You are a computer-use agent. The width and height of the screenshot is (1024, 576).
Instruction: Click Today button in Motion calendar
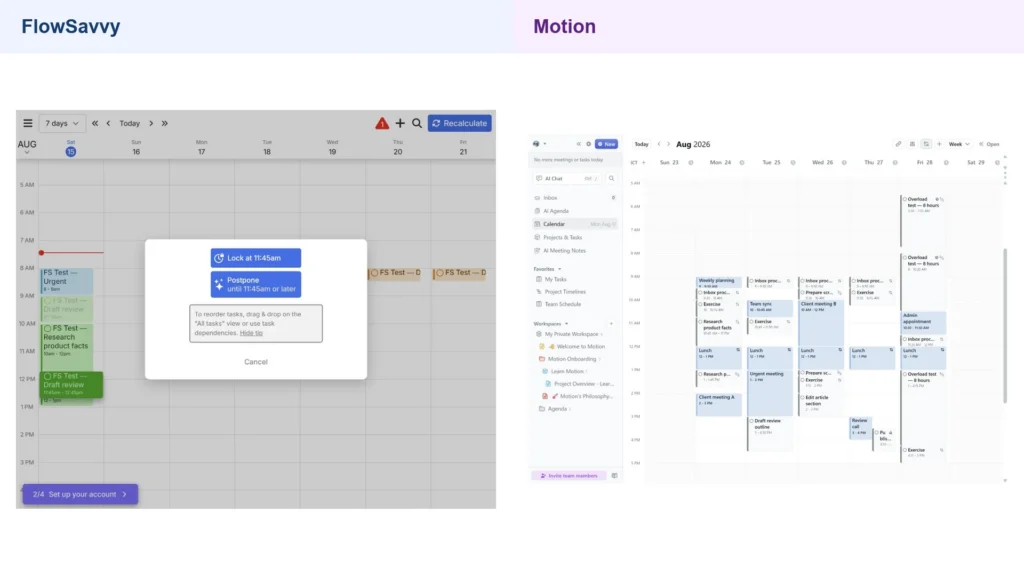[641, 144]
